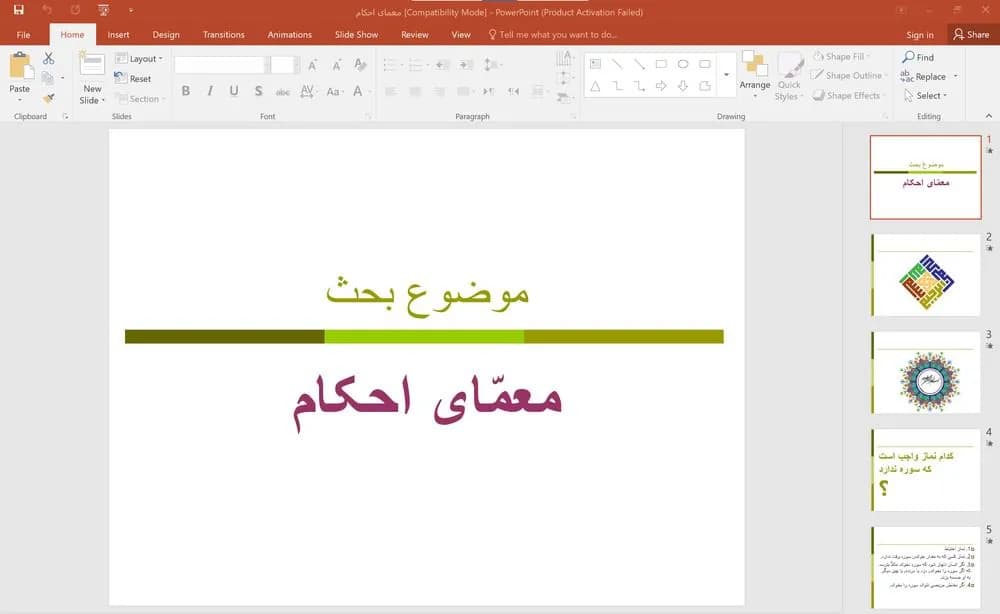Click the font size box

(283, 64)
